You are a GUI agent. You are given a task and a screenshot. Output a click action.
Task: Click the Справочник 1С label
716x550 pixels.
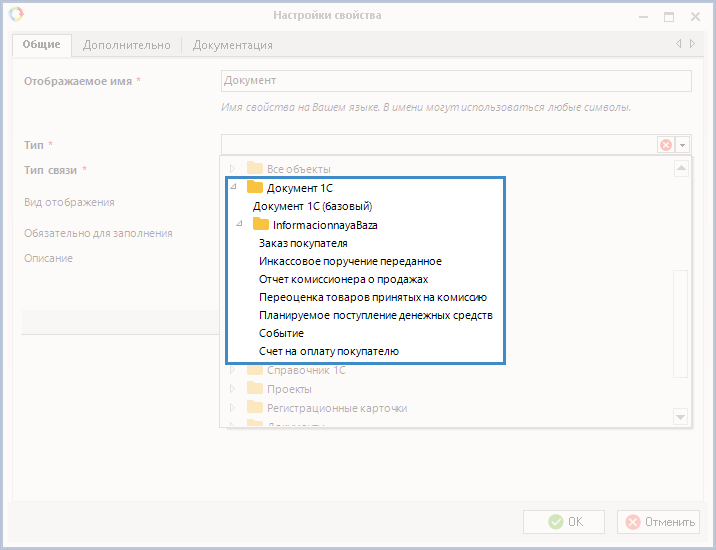click(306, 370)
